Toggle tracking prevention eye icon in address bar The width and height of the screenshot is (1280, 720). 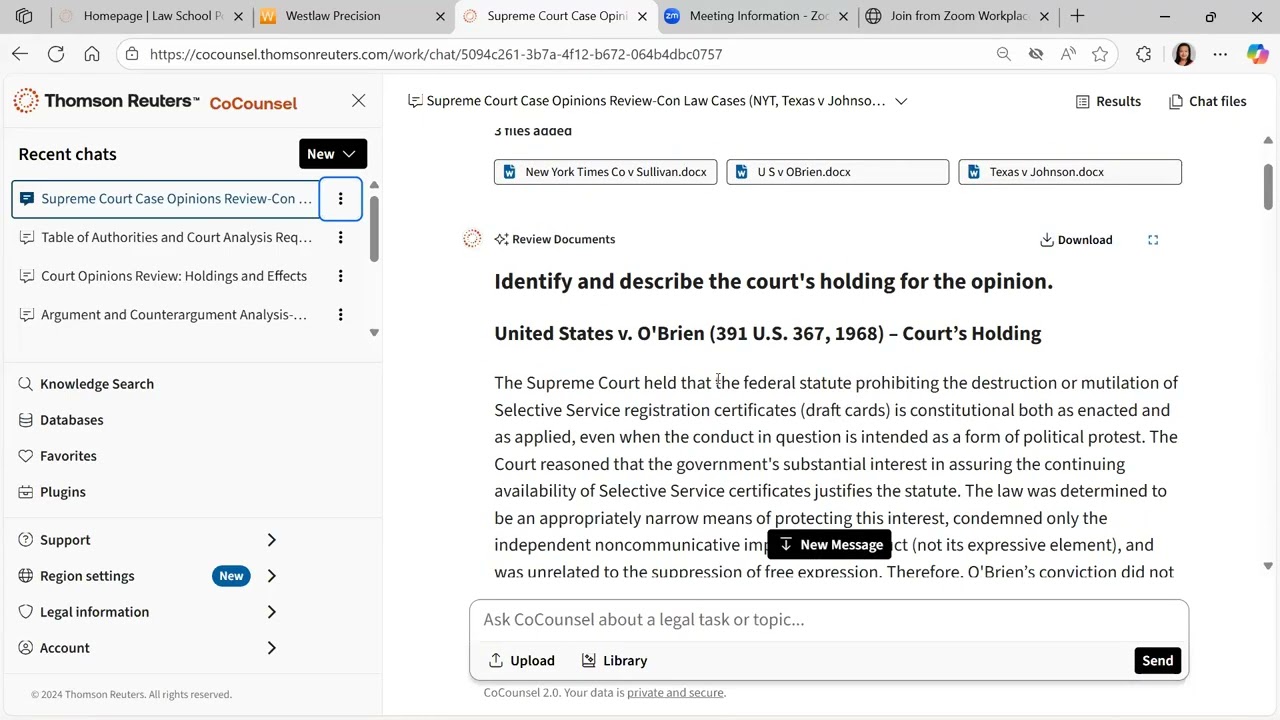[1036, 54]
